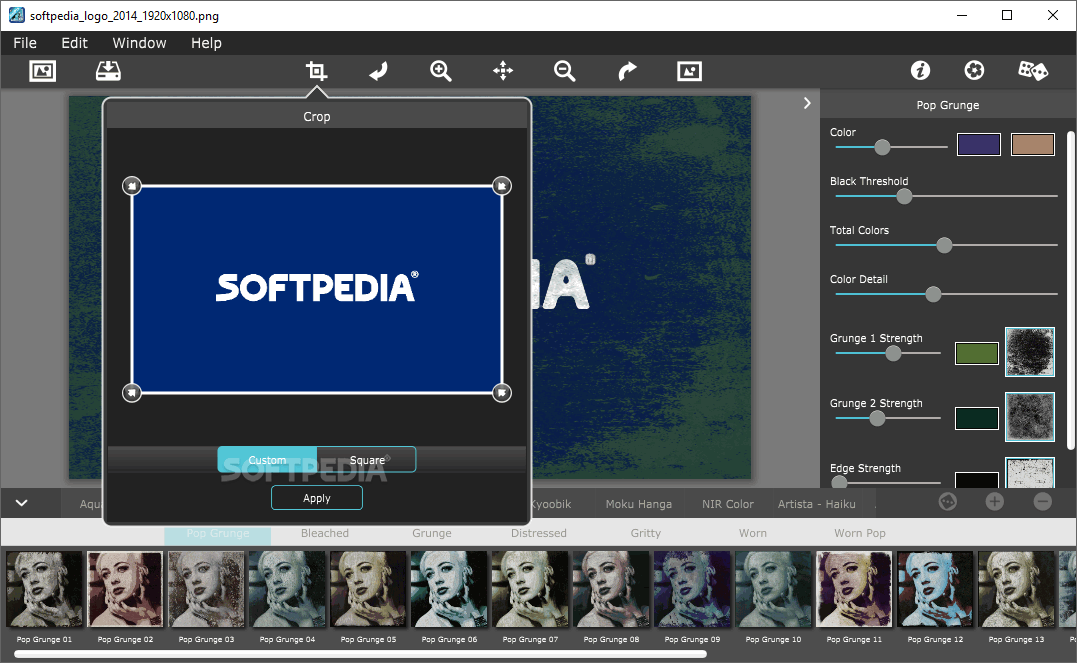Apply preset Pop Grunge 12
Screen dimensions: 1077x663
coord(936,589)
